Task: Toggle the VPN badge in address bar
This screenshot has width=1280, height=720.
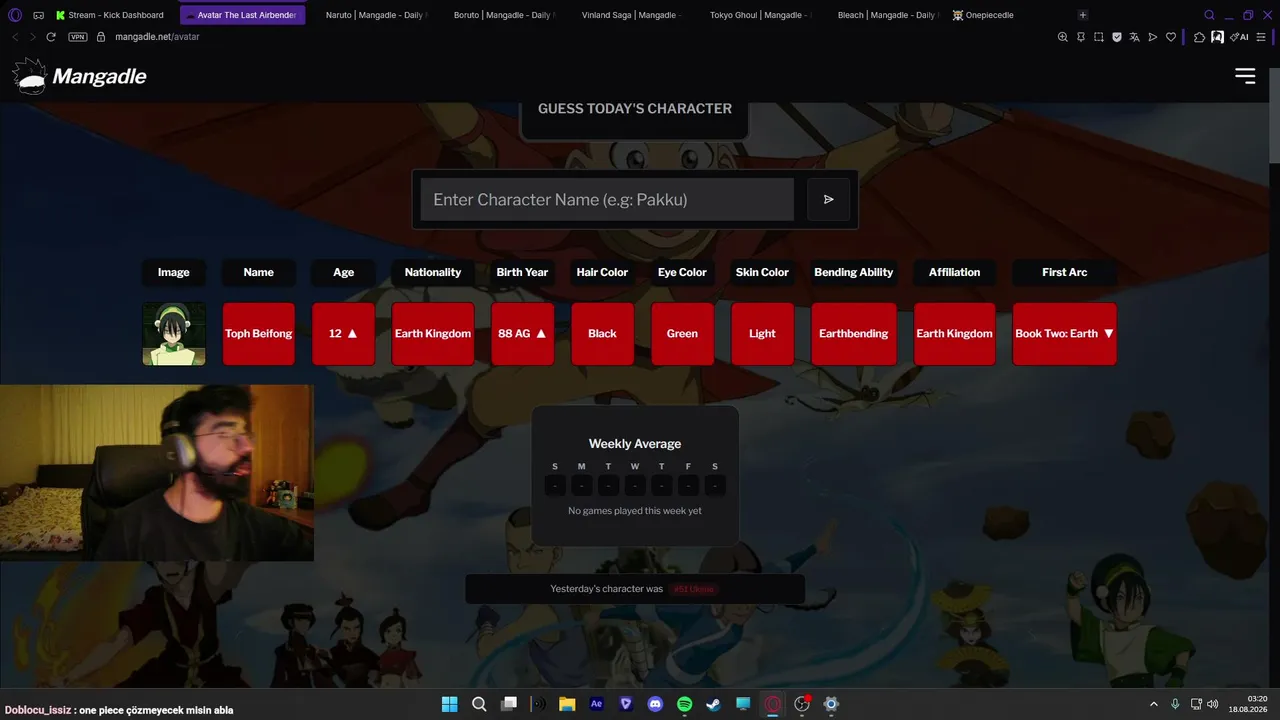Action: (x=78, y=37)
